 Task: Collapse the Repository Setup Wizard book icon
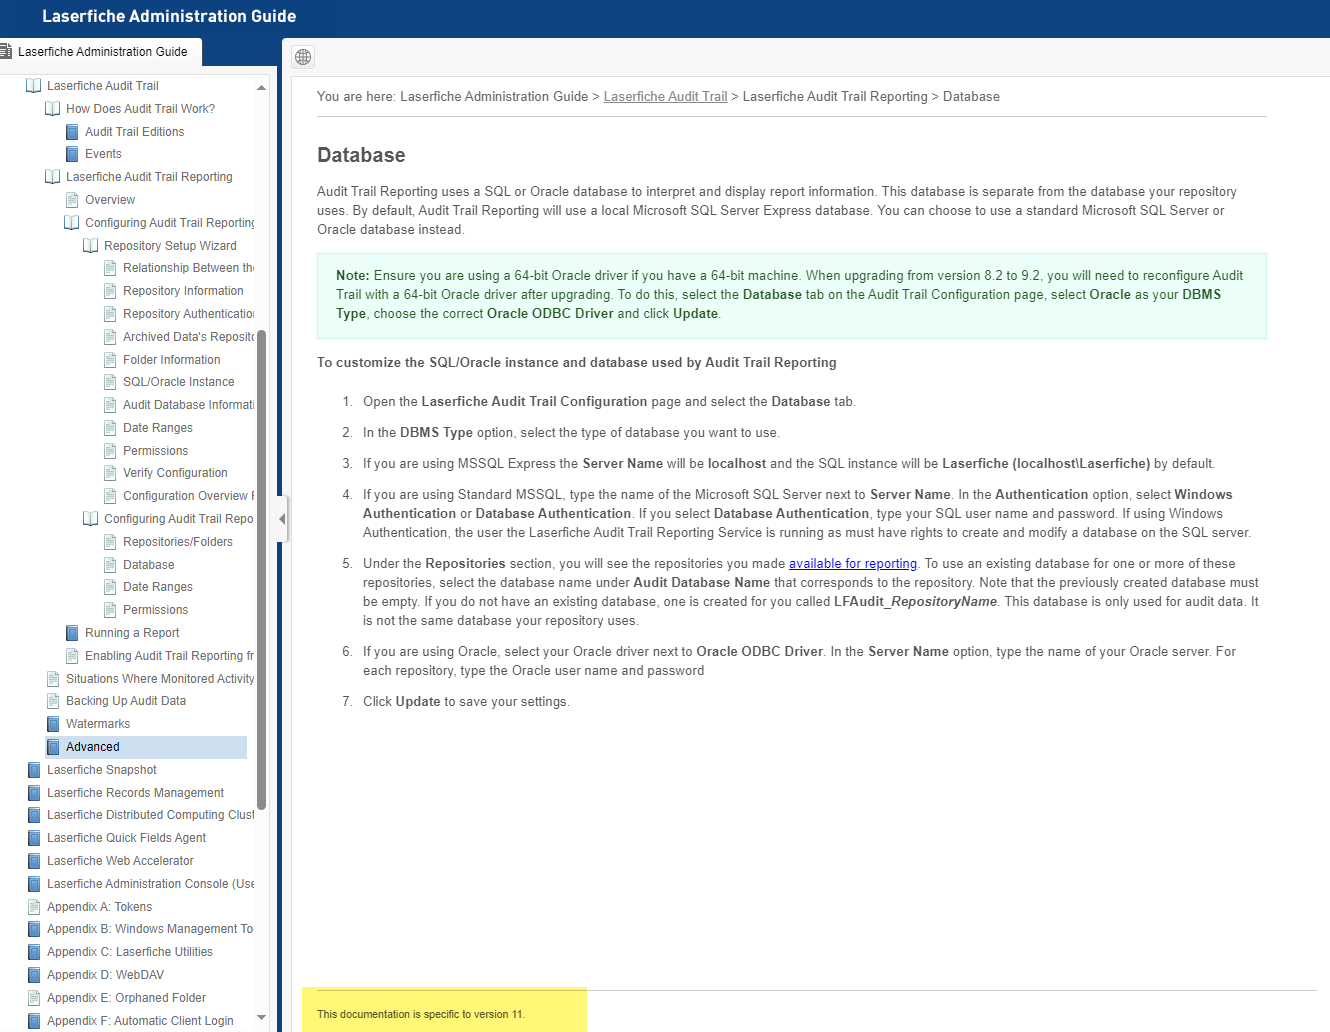point(91,246)
